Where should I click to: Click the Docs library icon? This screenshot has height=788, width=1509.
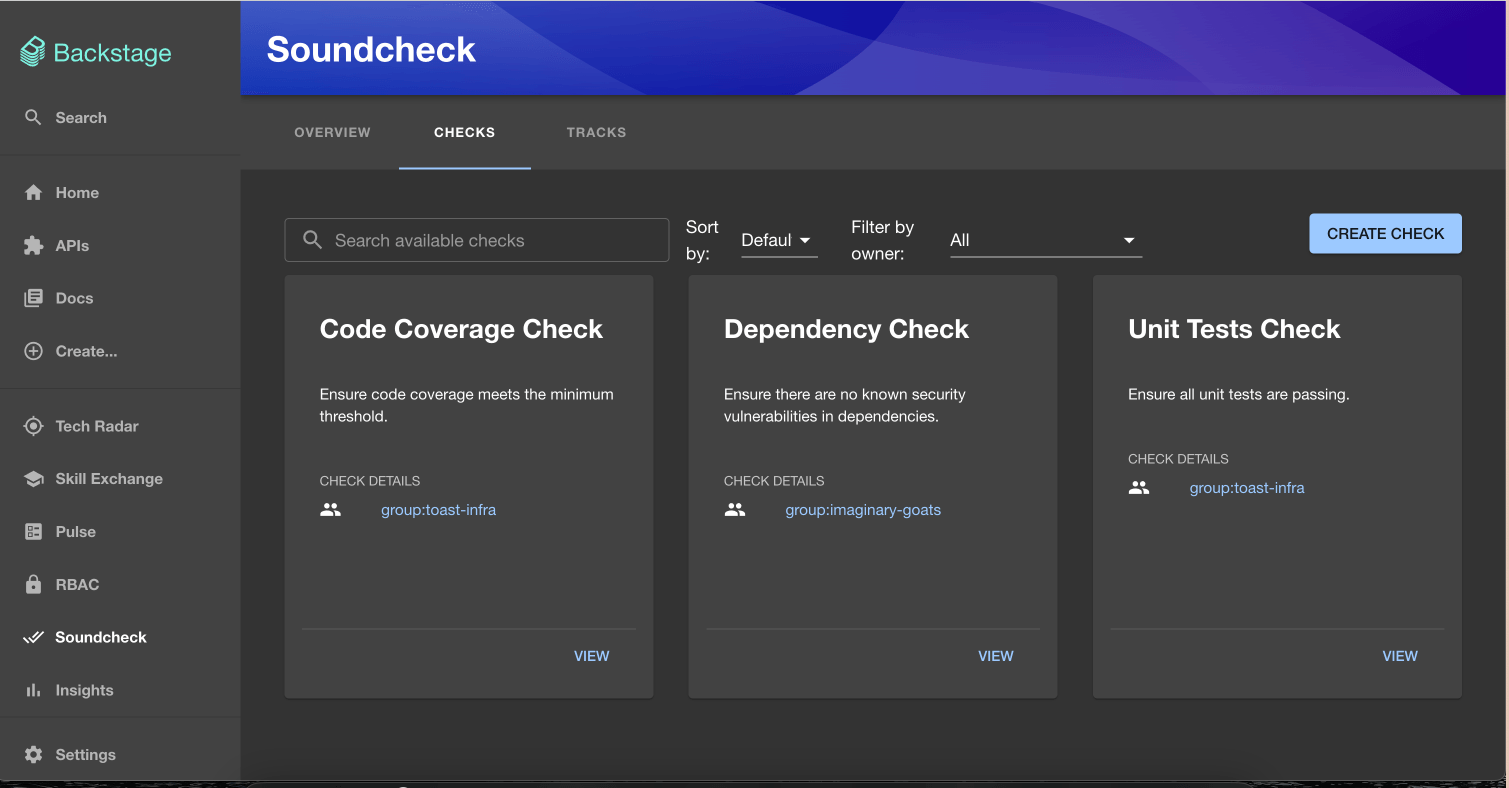[33, 298]
